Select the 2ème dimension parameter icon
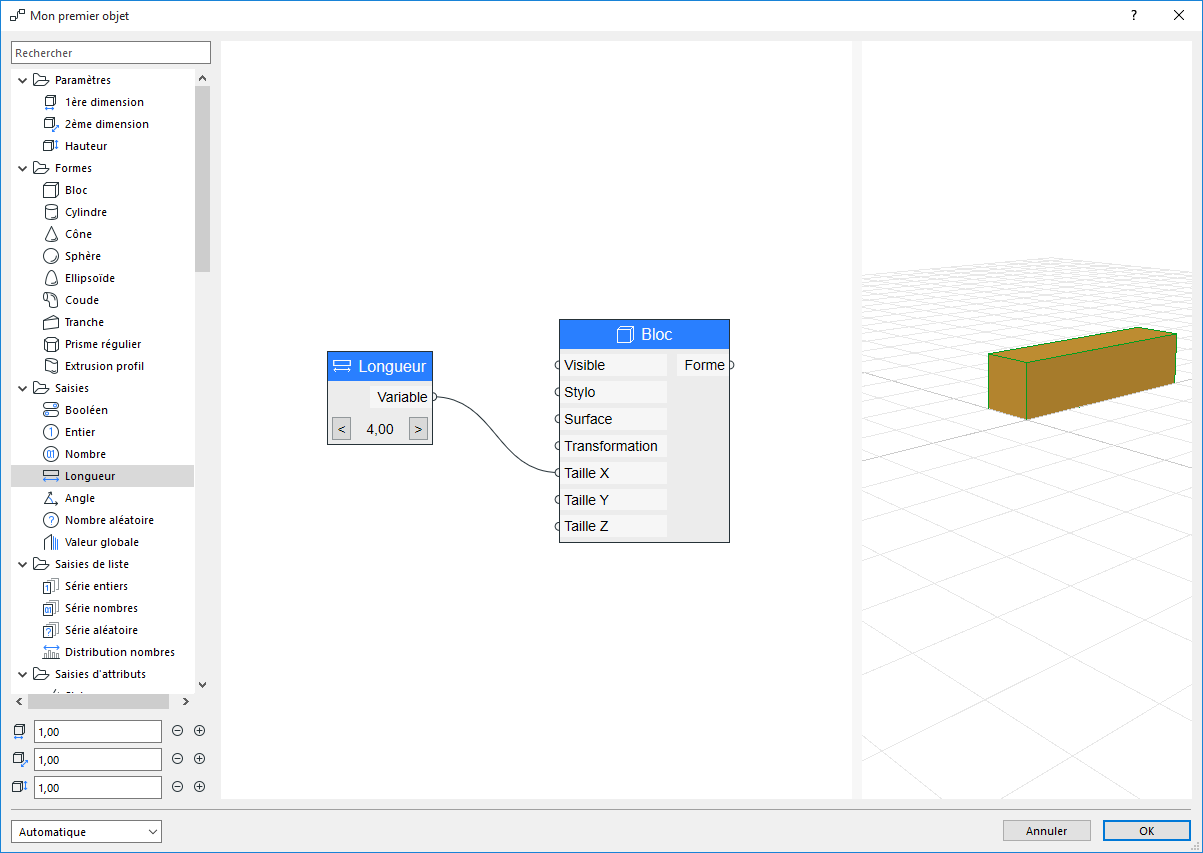 click(51, 124)
